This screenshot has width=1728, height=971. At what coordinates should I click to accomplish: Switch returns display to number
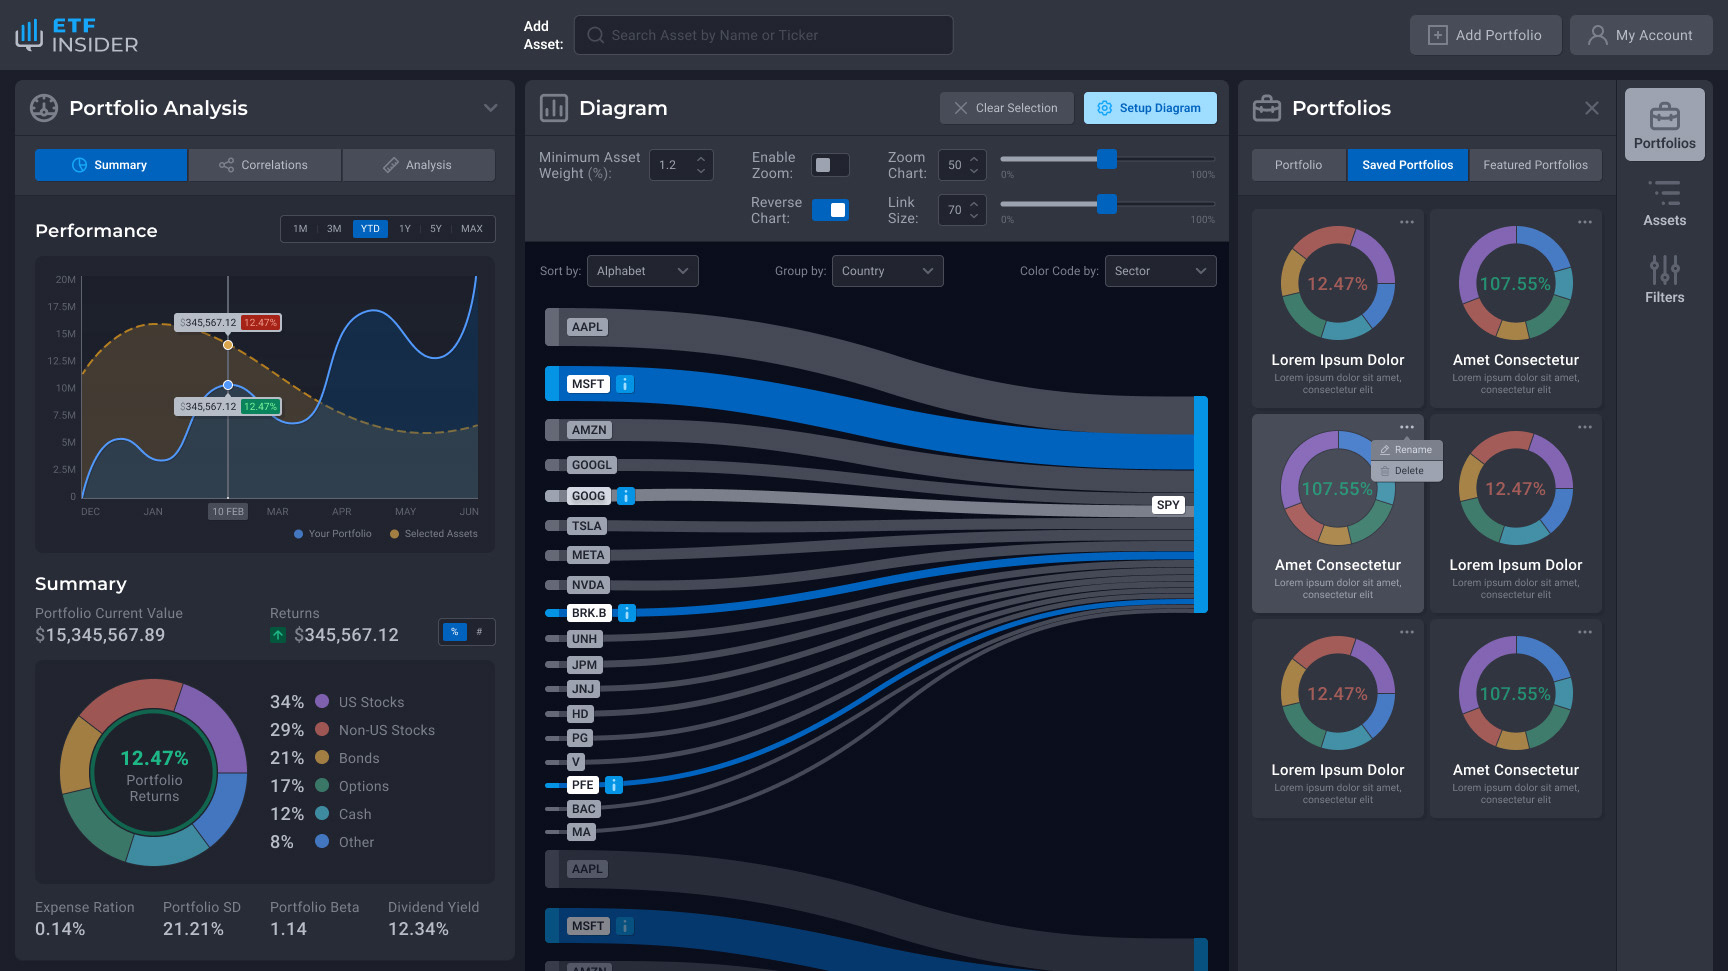(479, 632)
